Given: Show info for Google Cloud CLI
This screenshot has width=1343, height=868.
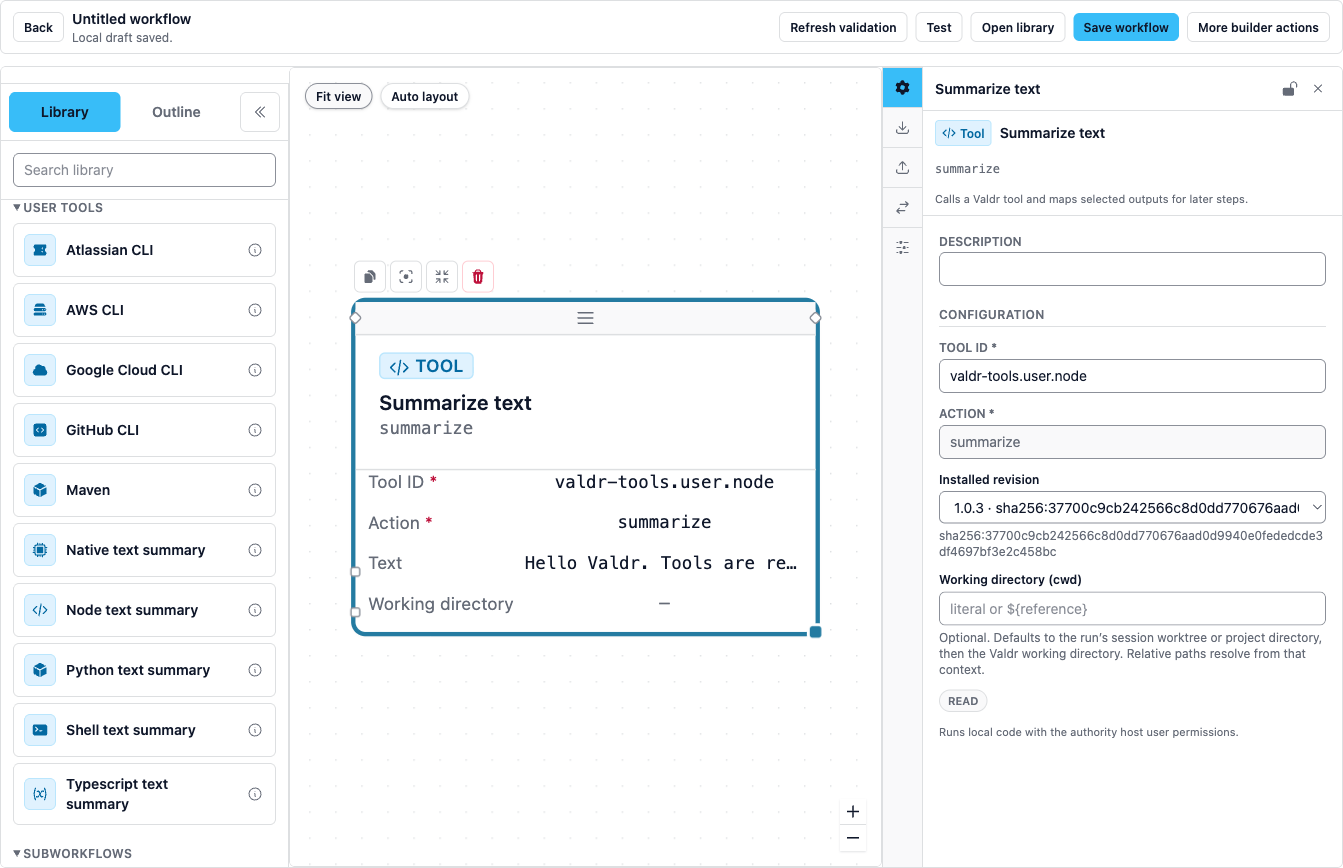Looking at the screenshot, I should coord(255,370).
